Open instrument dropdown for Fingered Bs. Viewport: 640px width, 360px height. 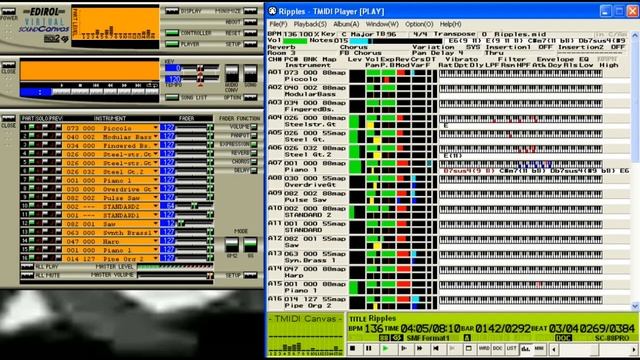(156, 145)
